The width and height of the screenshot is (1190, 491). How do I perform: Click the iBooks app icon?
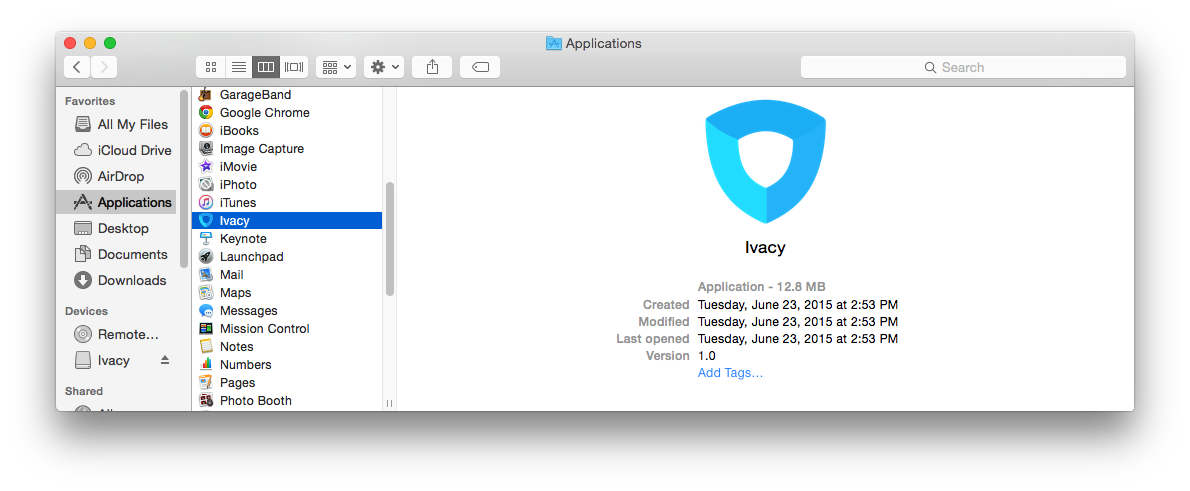206,131
